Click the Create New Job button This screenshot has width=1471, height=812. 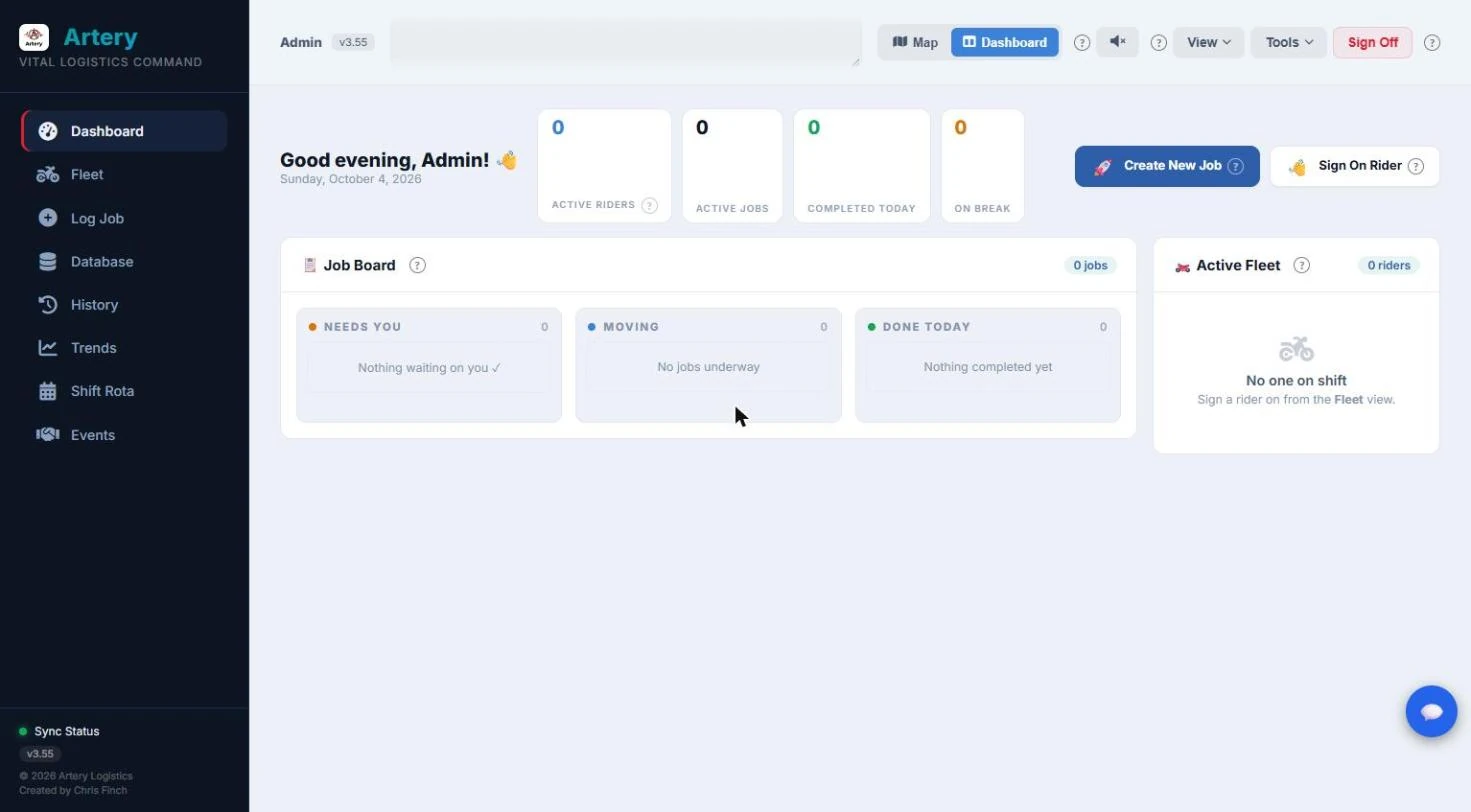1167,166
